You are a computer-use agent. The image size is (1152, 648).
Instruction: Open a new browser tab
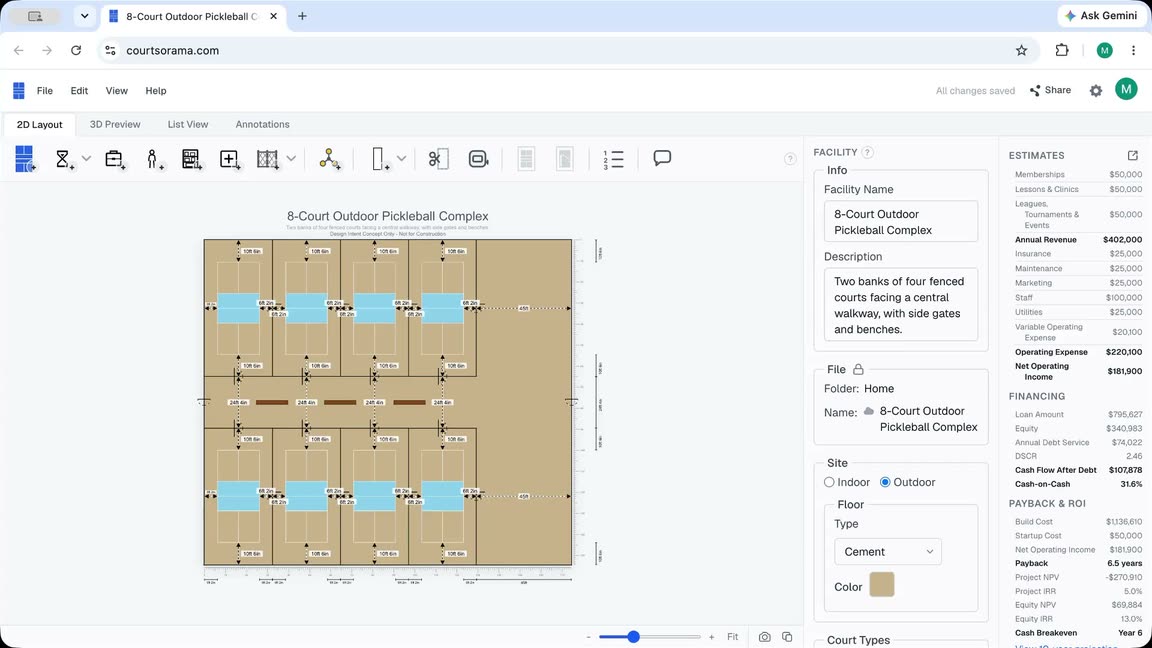tap(302, 16)
